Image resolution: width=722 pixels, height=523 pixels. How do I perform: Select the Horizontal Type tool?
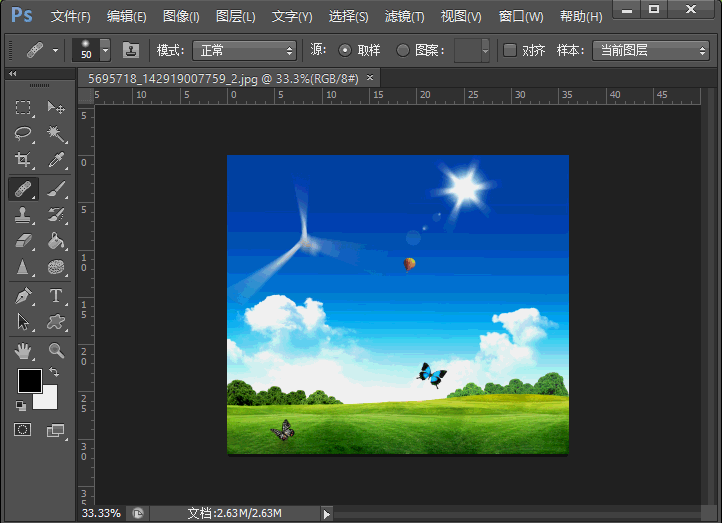(x=56, y=295)
